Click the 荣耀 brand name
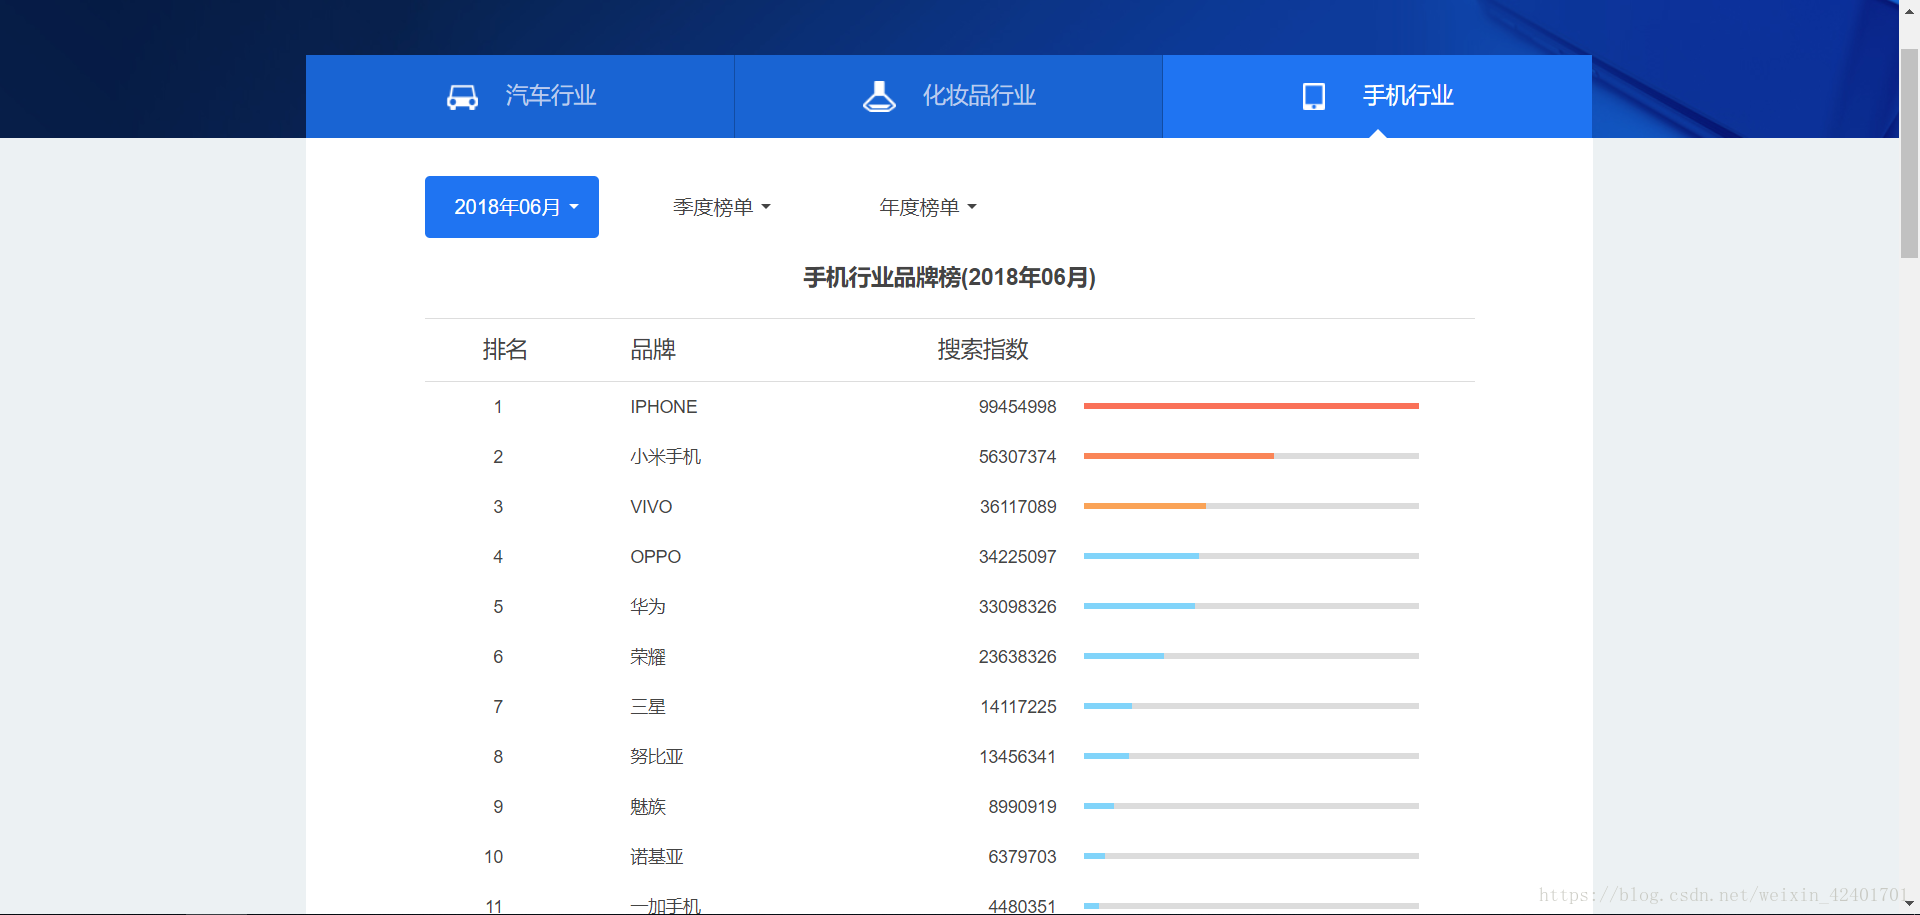The image size is (1920, 915). click(x=648, y=657)
